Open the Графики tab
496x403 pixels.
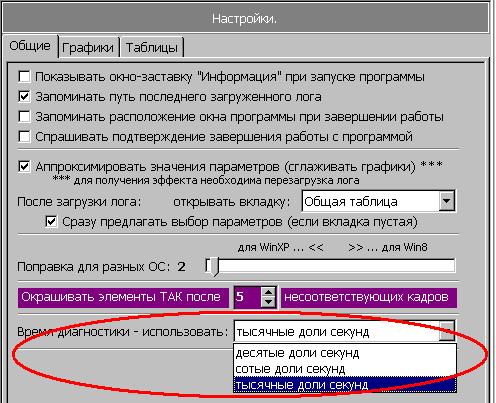[88, 48]
